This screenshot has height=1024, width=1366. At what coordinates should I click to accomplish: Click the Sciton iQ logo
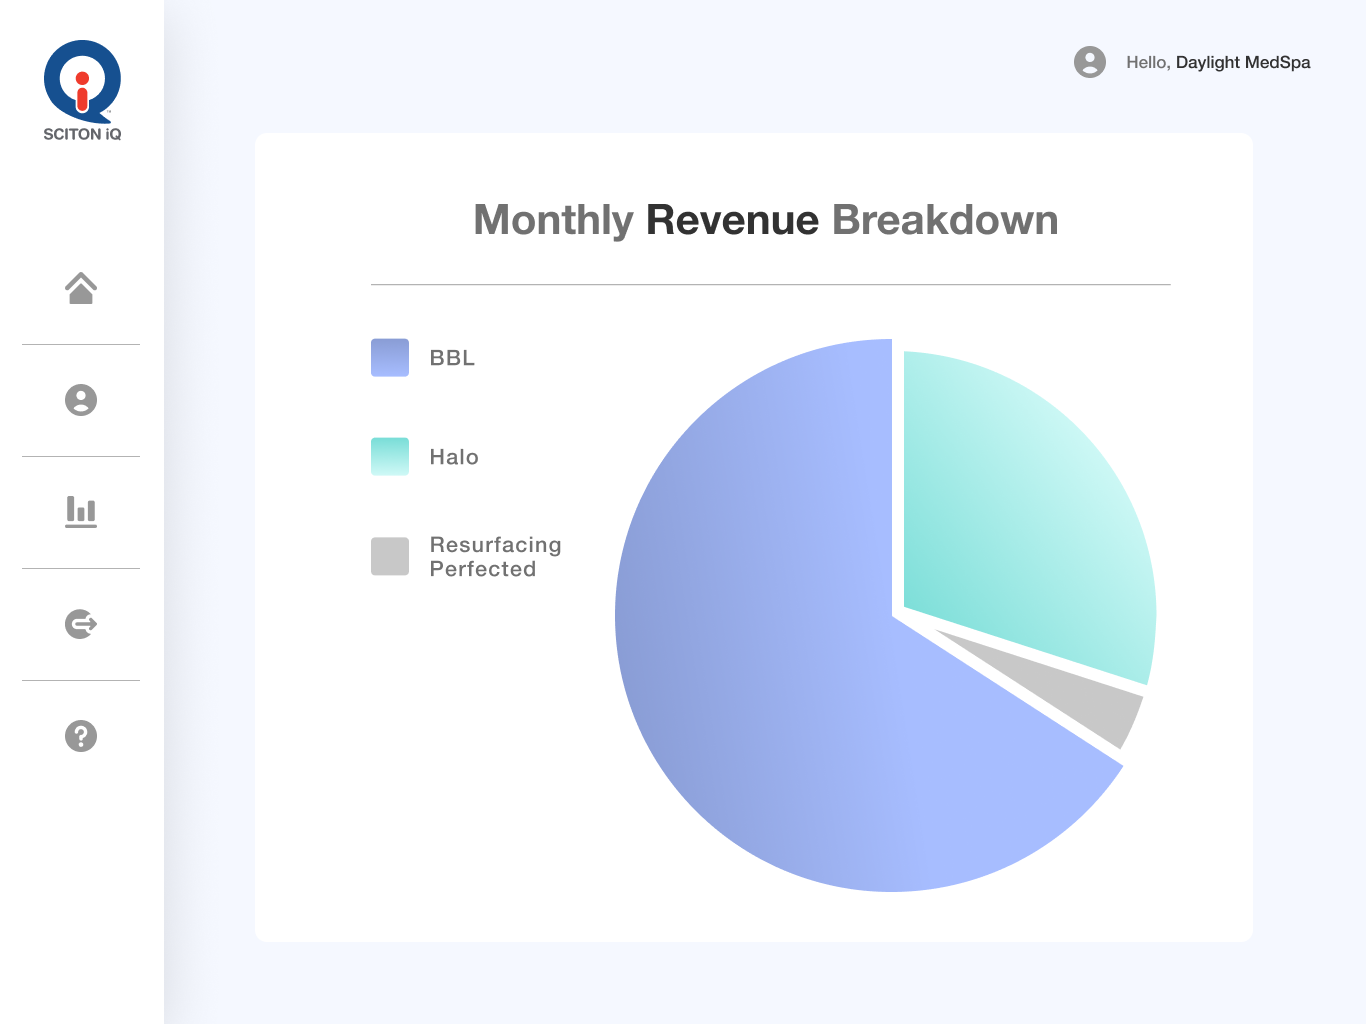(82, 81)
